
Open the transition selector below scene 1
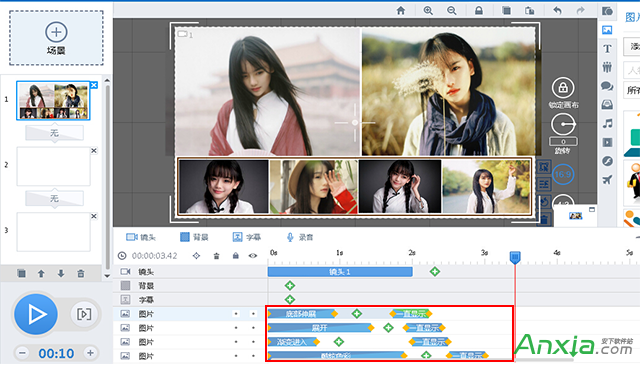coord(55,133)
